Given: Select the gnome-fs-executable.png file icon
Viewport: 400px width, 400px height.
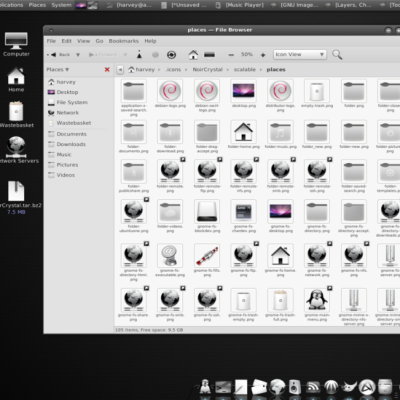Looking at the screenshot, I should tap(170, 256).
